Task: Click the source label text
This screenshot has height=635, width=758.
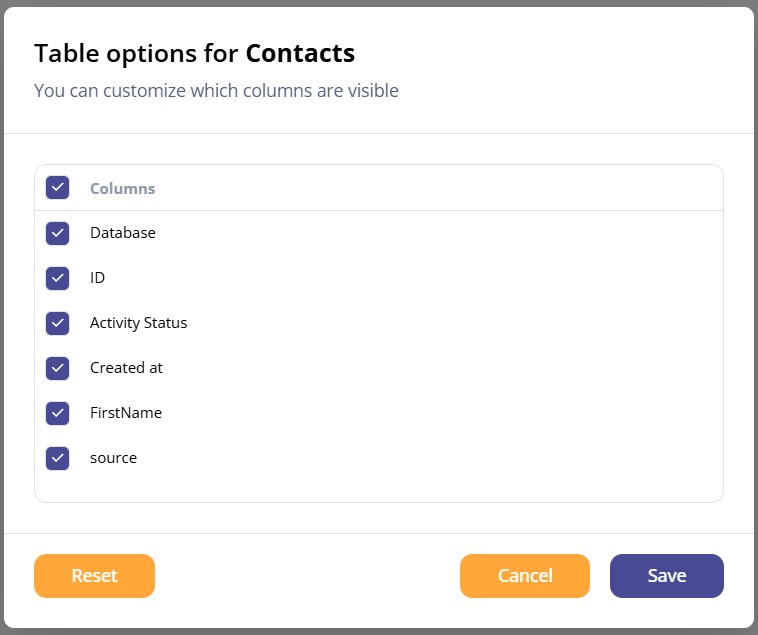Action: pyautogui.click(x=113, y=458)
